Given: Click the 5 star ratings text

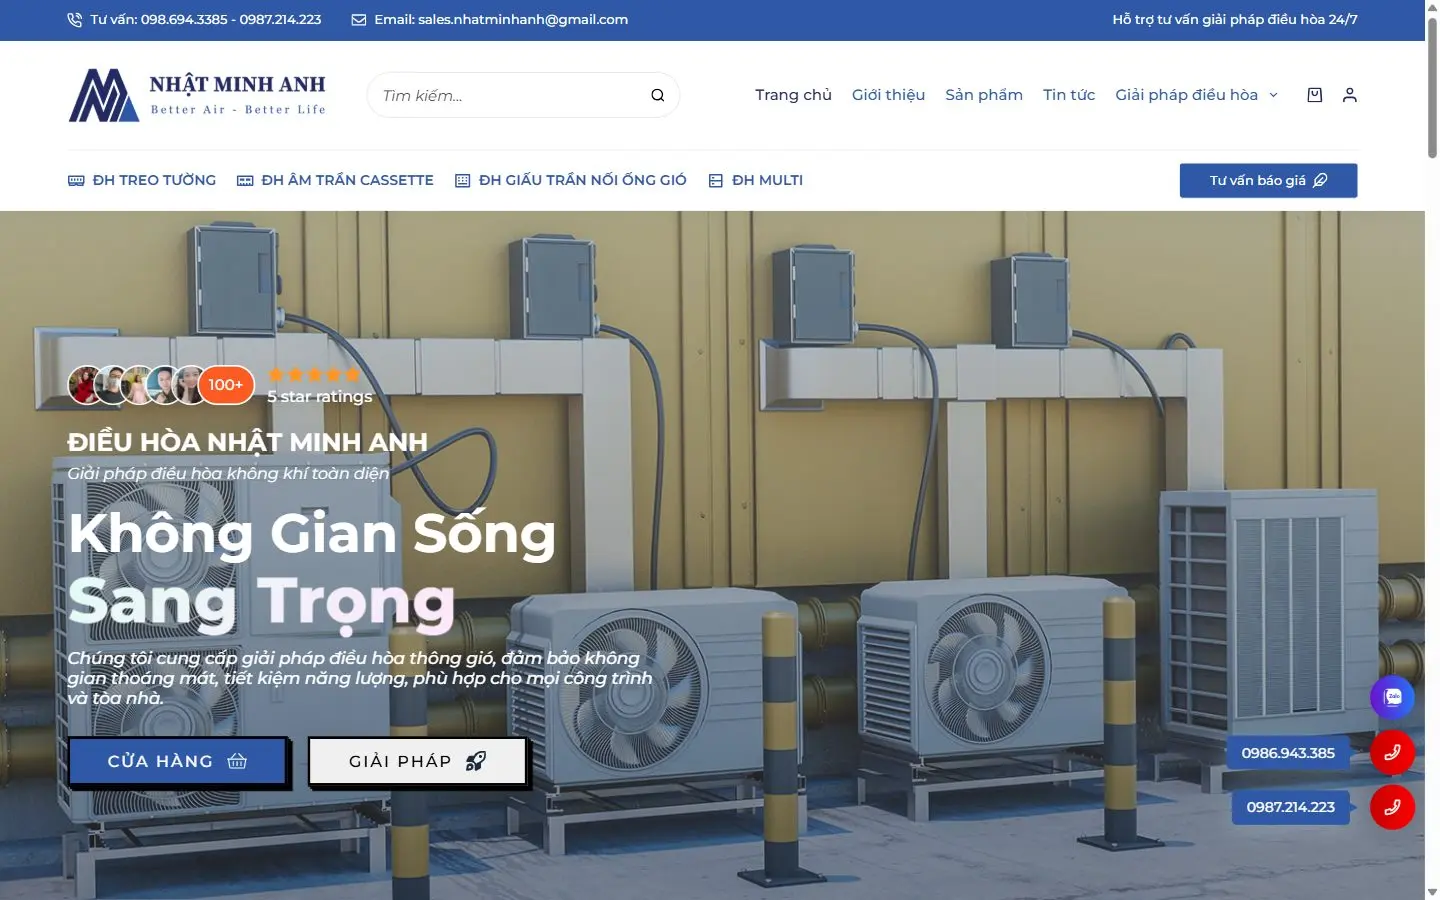Looking at the screenshot, I should [320, 396].
